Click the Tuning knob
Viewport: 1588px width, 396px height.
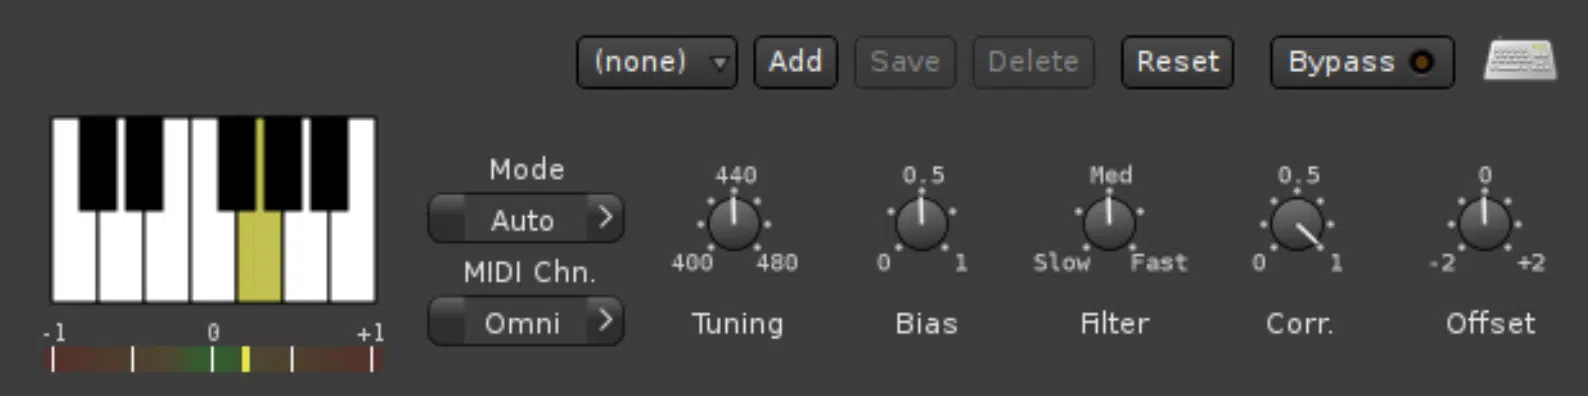[x=734, y=222]
